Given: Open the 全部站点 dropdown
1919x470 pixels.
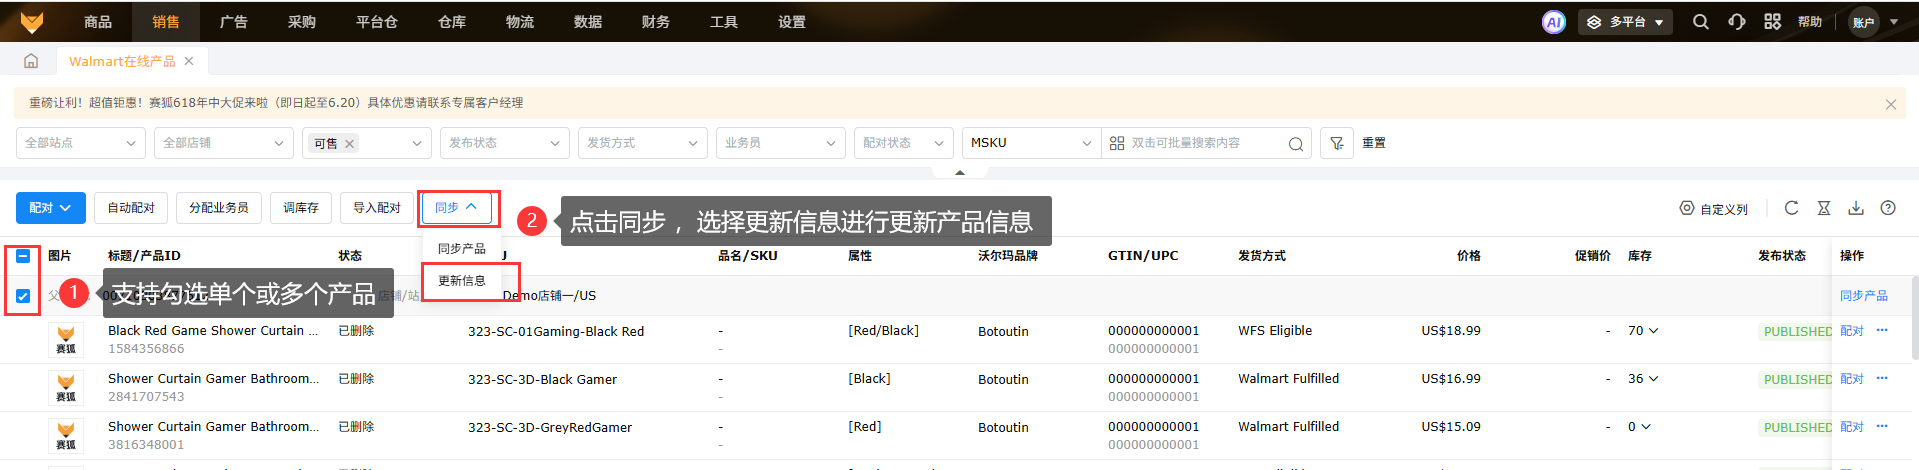Looking at the screenshot, I should point(80,143).
